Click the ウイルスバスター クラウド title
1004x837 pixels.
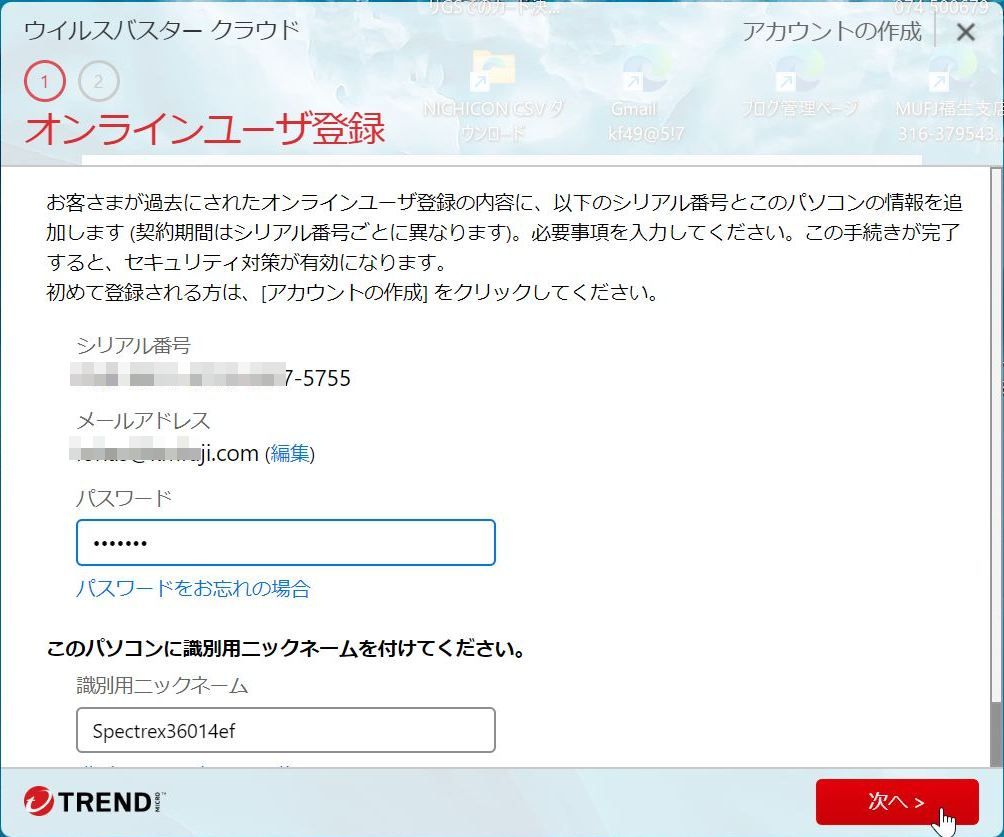(161, 30)
